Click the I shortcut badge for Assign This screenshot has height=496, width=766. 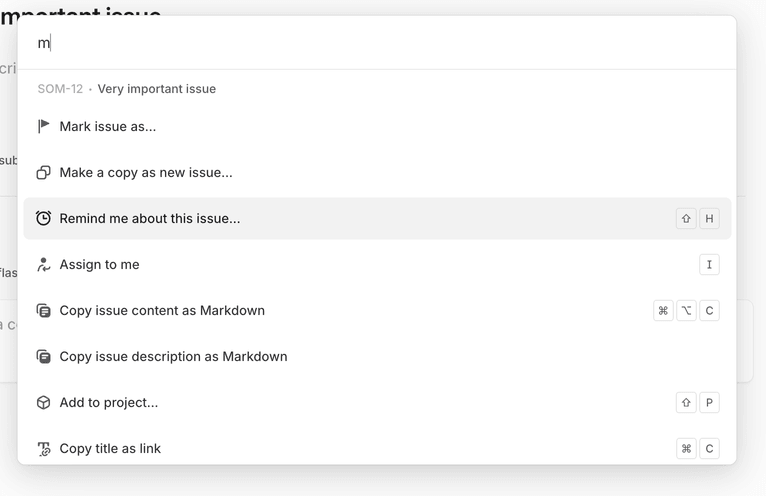(709, 264)
